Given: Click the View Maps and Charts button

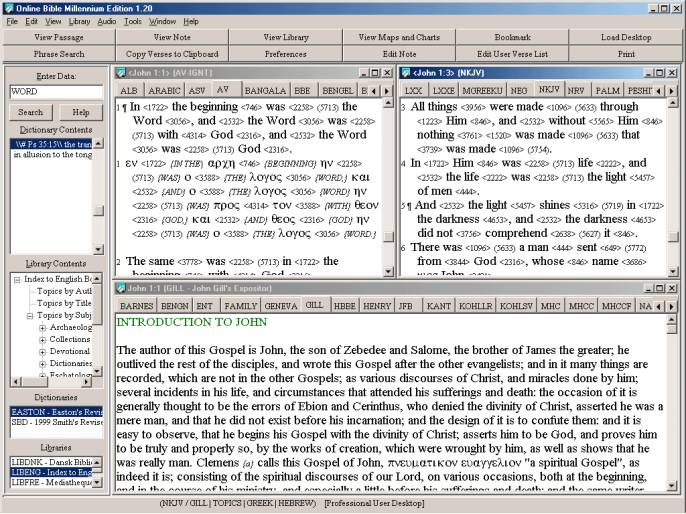Looking at the screenshot, I should (x=399, y=37).
